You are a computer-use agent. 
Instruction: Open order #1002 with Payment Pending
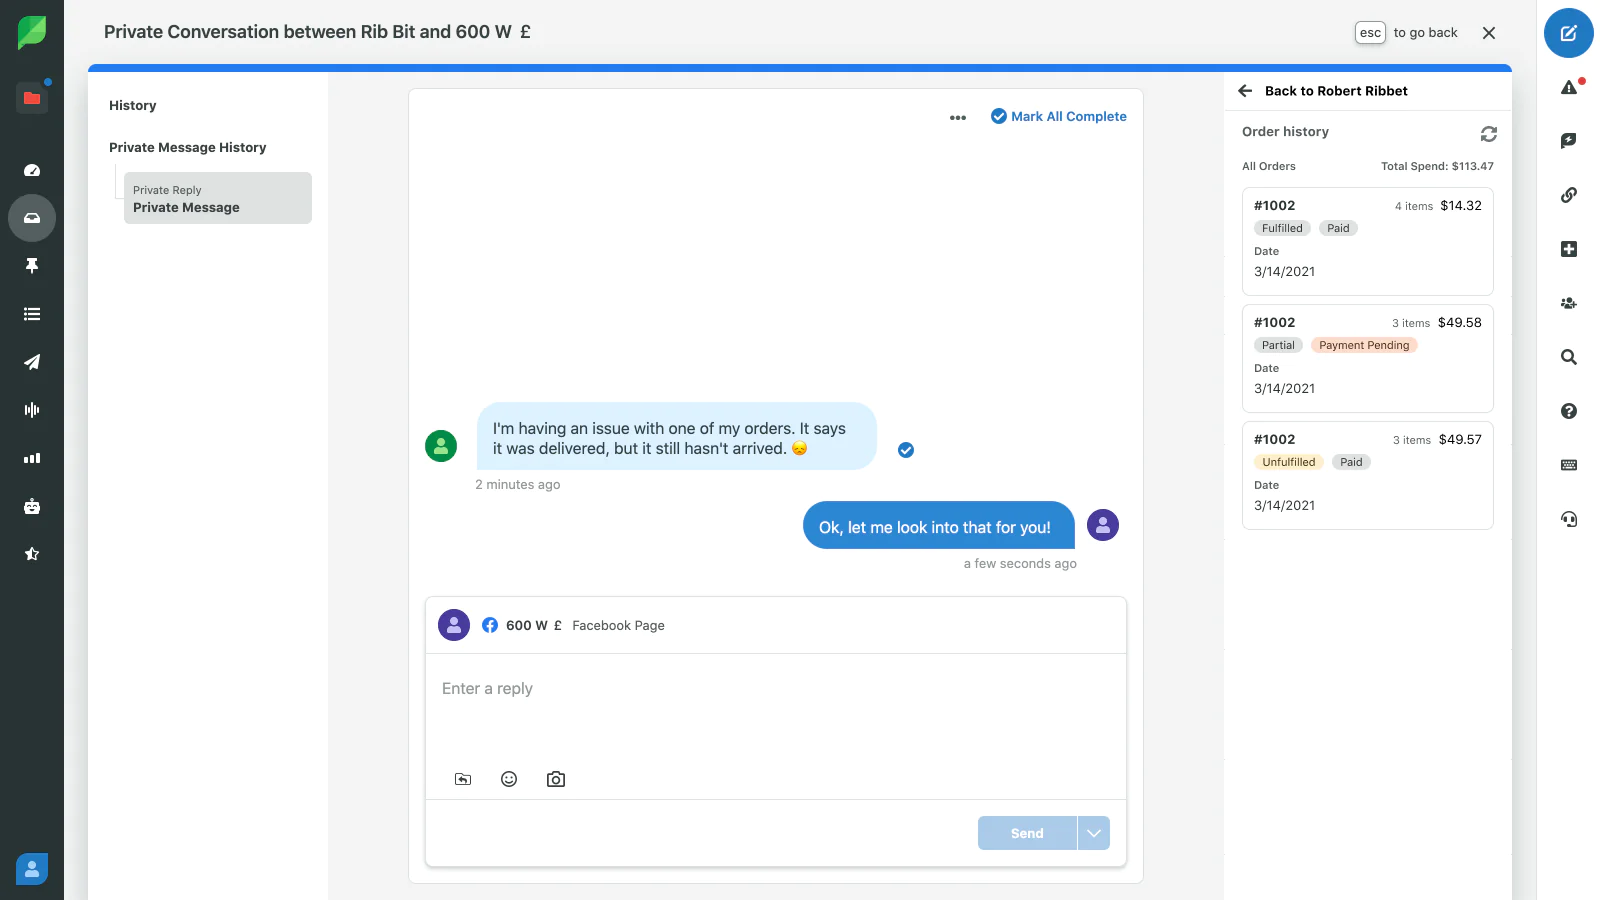1367,357
